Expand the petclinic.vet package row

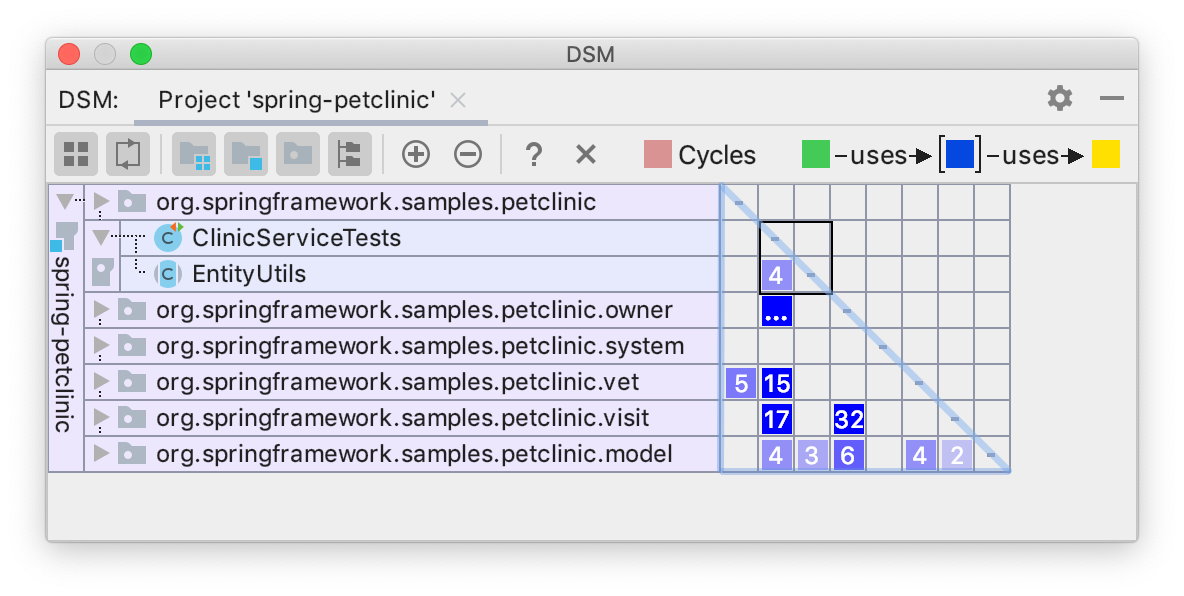point(101,382)
